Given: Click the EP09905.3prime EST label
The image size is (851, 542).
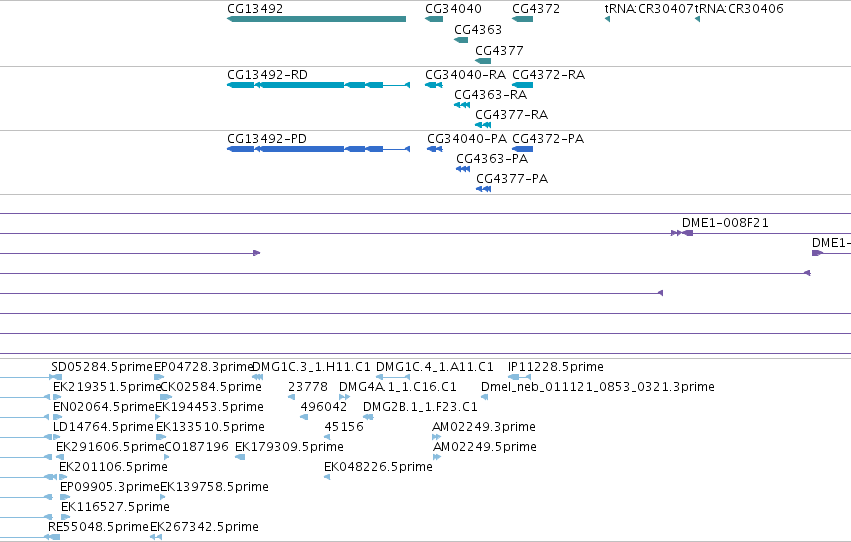Looking at the screenshot, I should pos(110,488).
